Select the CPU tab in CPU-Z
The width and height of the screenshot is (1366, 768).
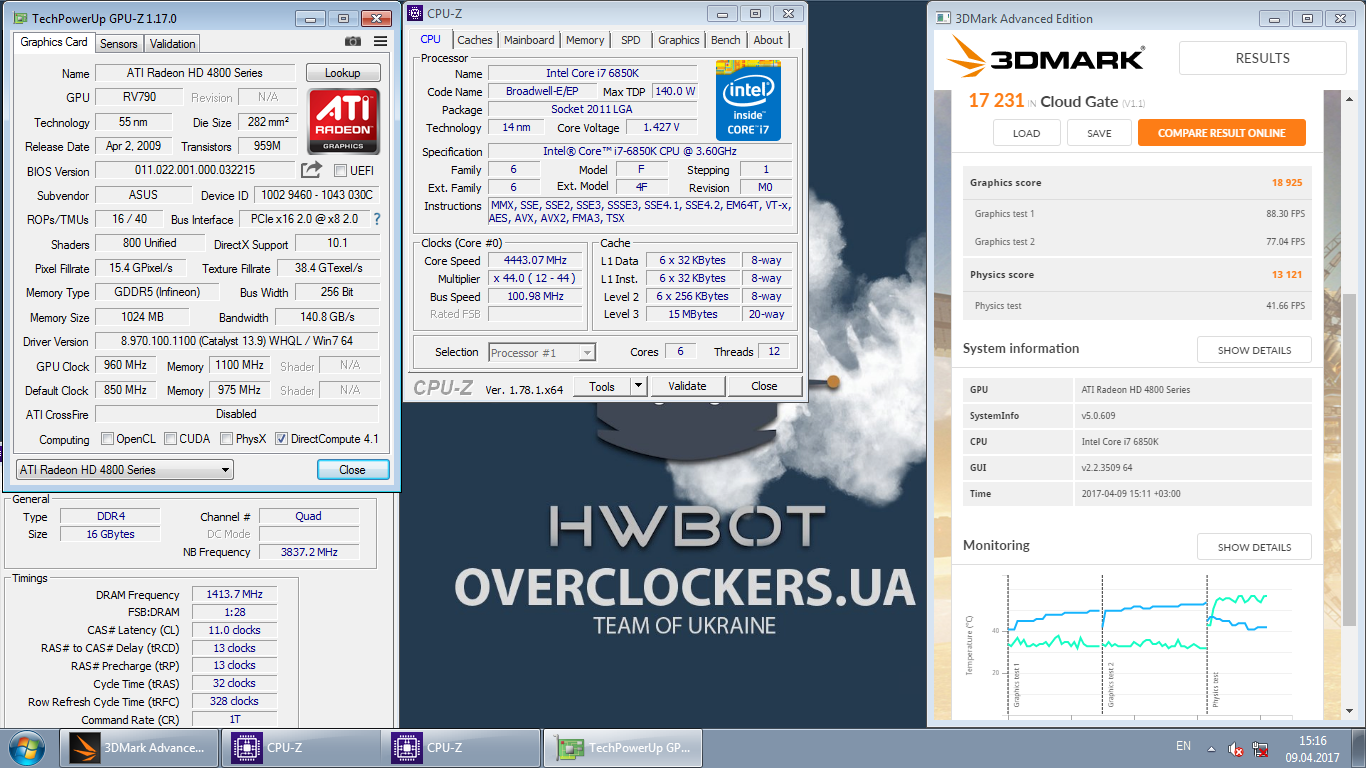(x=430, y=39)
